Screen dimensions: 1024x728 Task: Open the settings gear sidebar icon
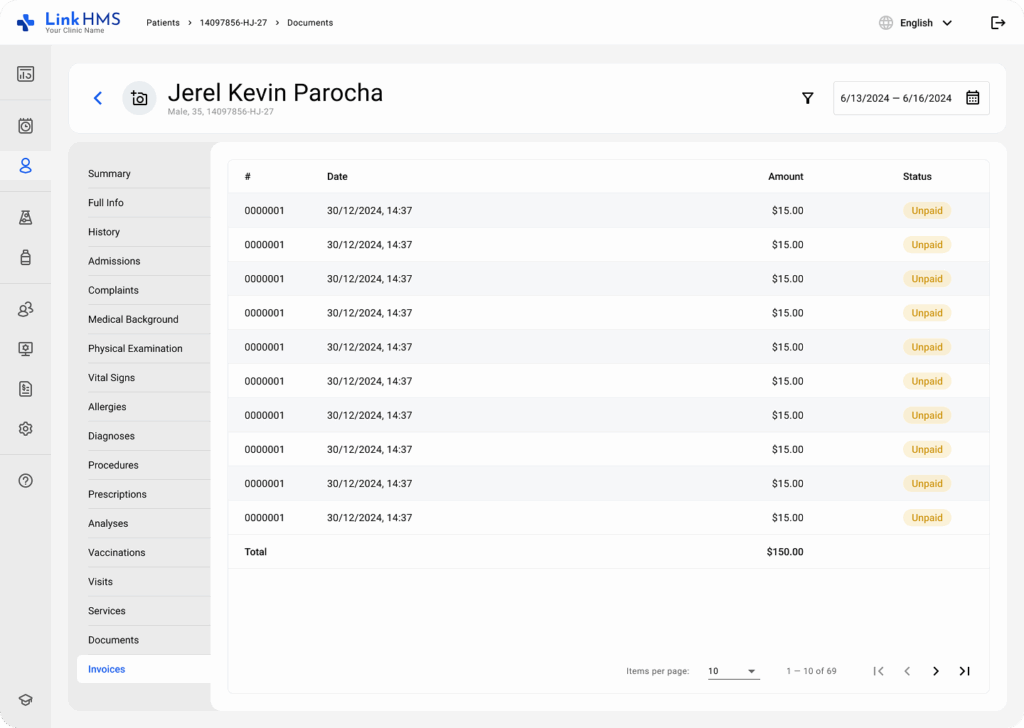tap(25, 429)
